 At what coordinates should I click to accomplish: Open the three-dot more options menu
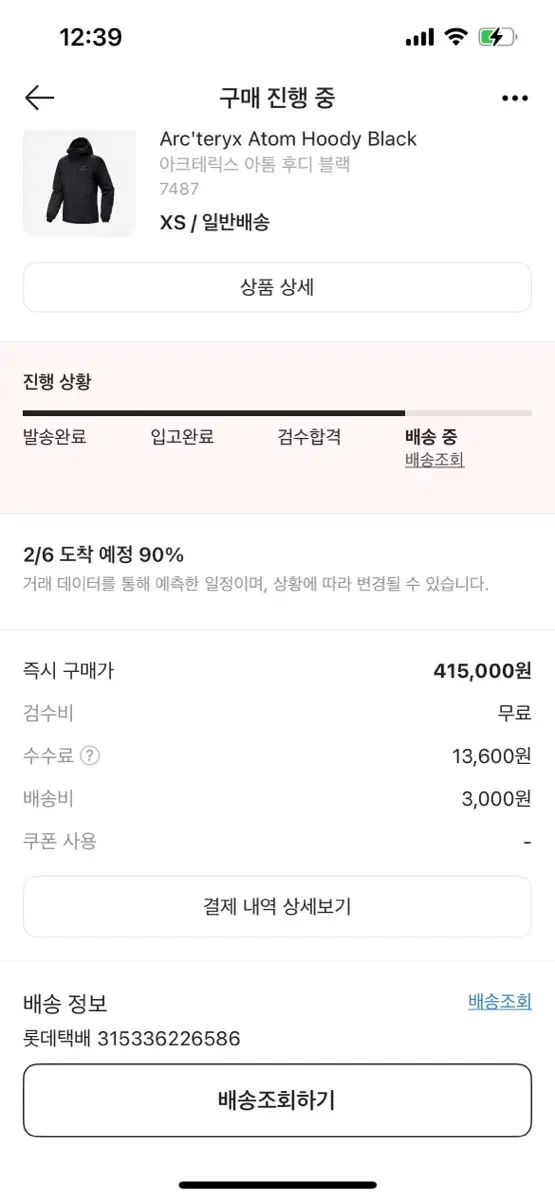click(x=514, y=98)
